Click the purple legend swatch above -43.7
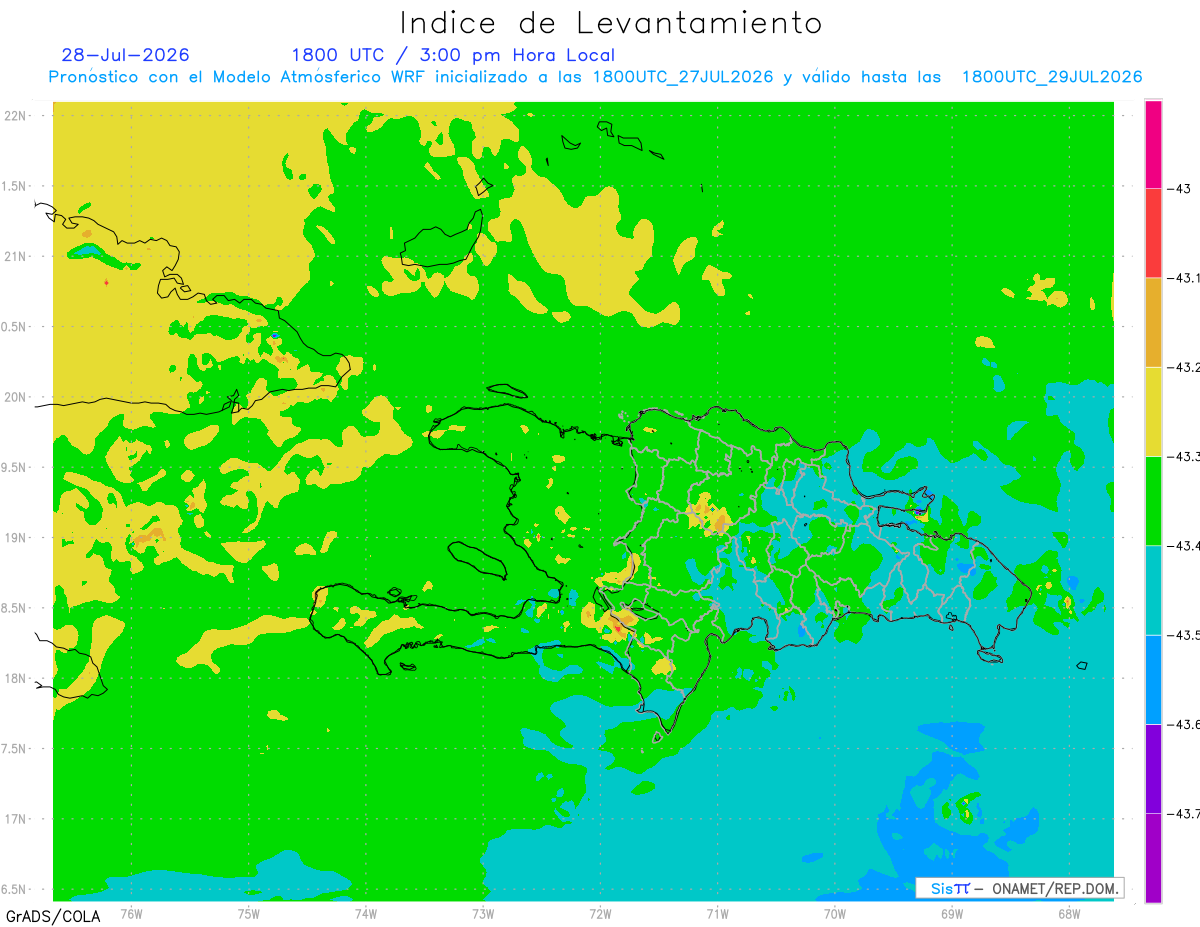The image size is (1200, 927). pos(1153,768)
